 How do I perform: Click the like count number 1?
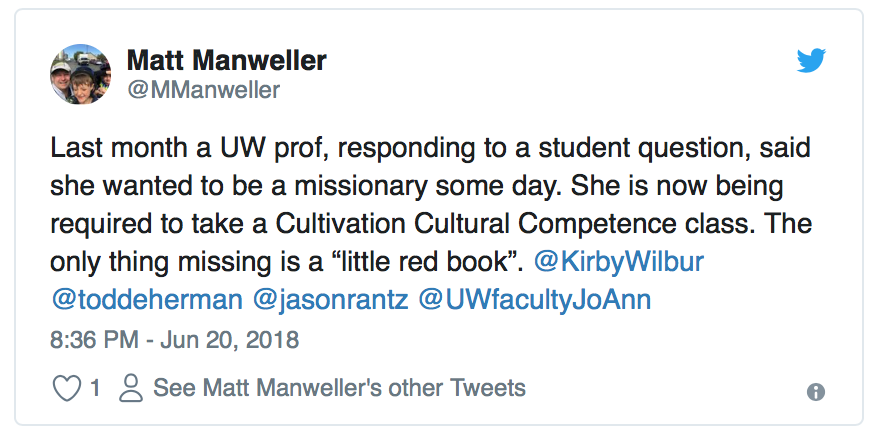tap(95, 387)
